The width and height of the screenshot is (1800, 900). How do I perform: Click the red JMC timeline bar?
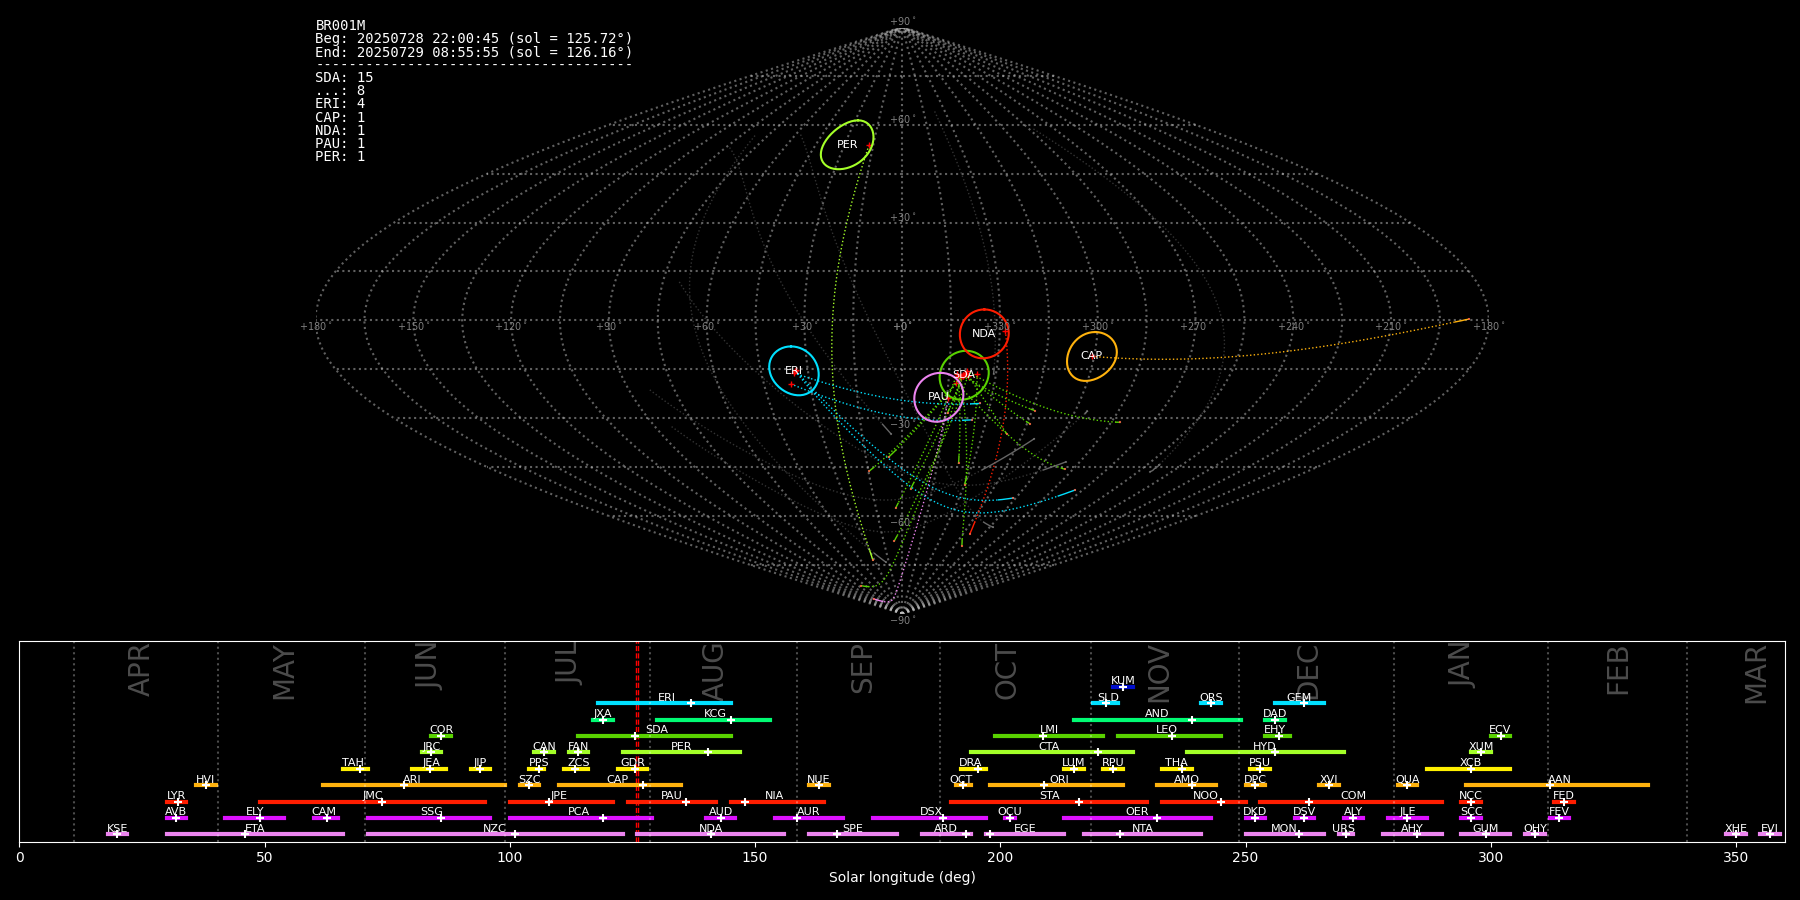pyautogui.click(x=373, y=802)
